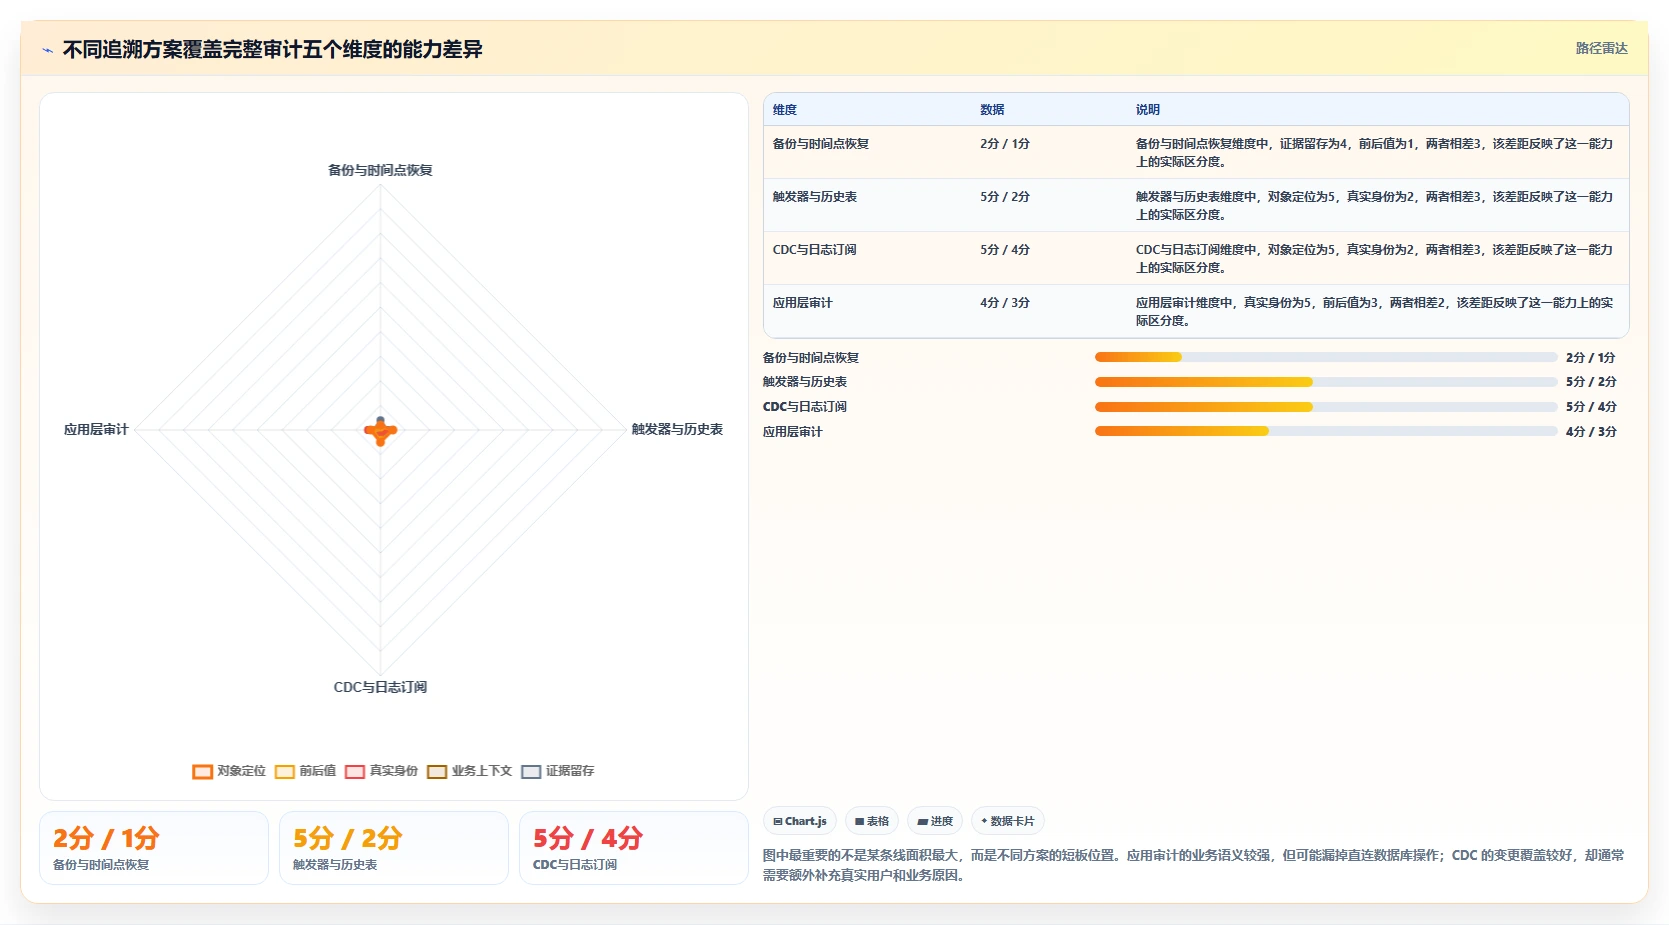Screen dimensions: 1669x925
Task: Click the CDC与日志订阅 progress bar
Action: tap(1326, 407)
